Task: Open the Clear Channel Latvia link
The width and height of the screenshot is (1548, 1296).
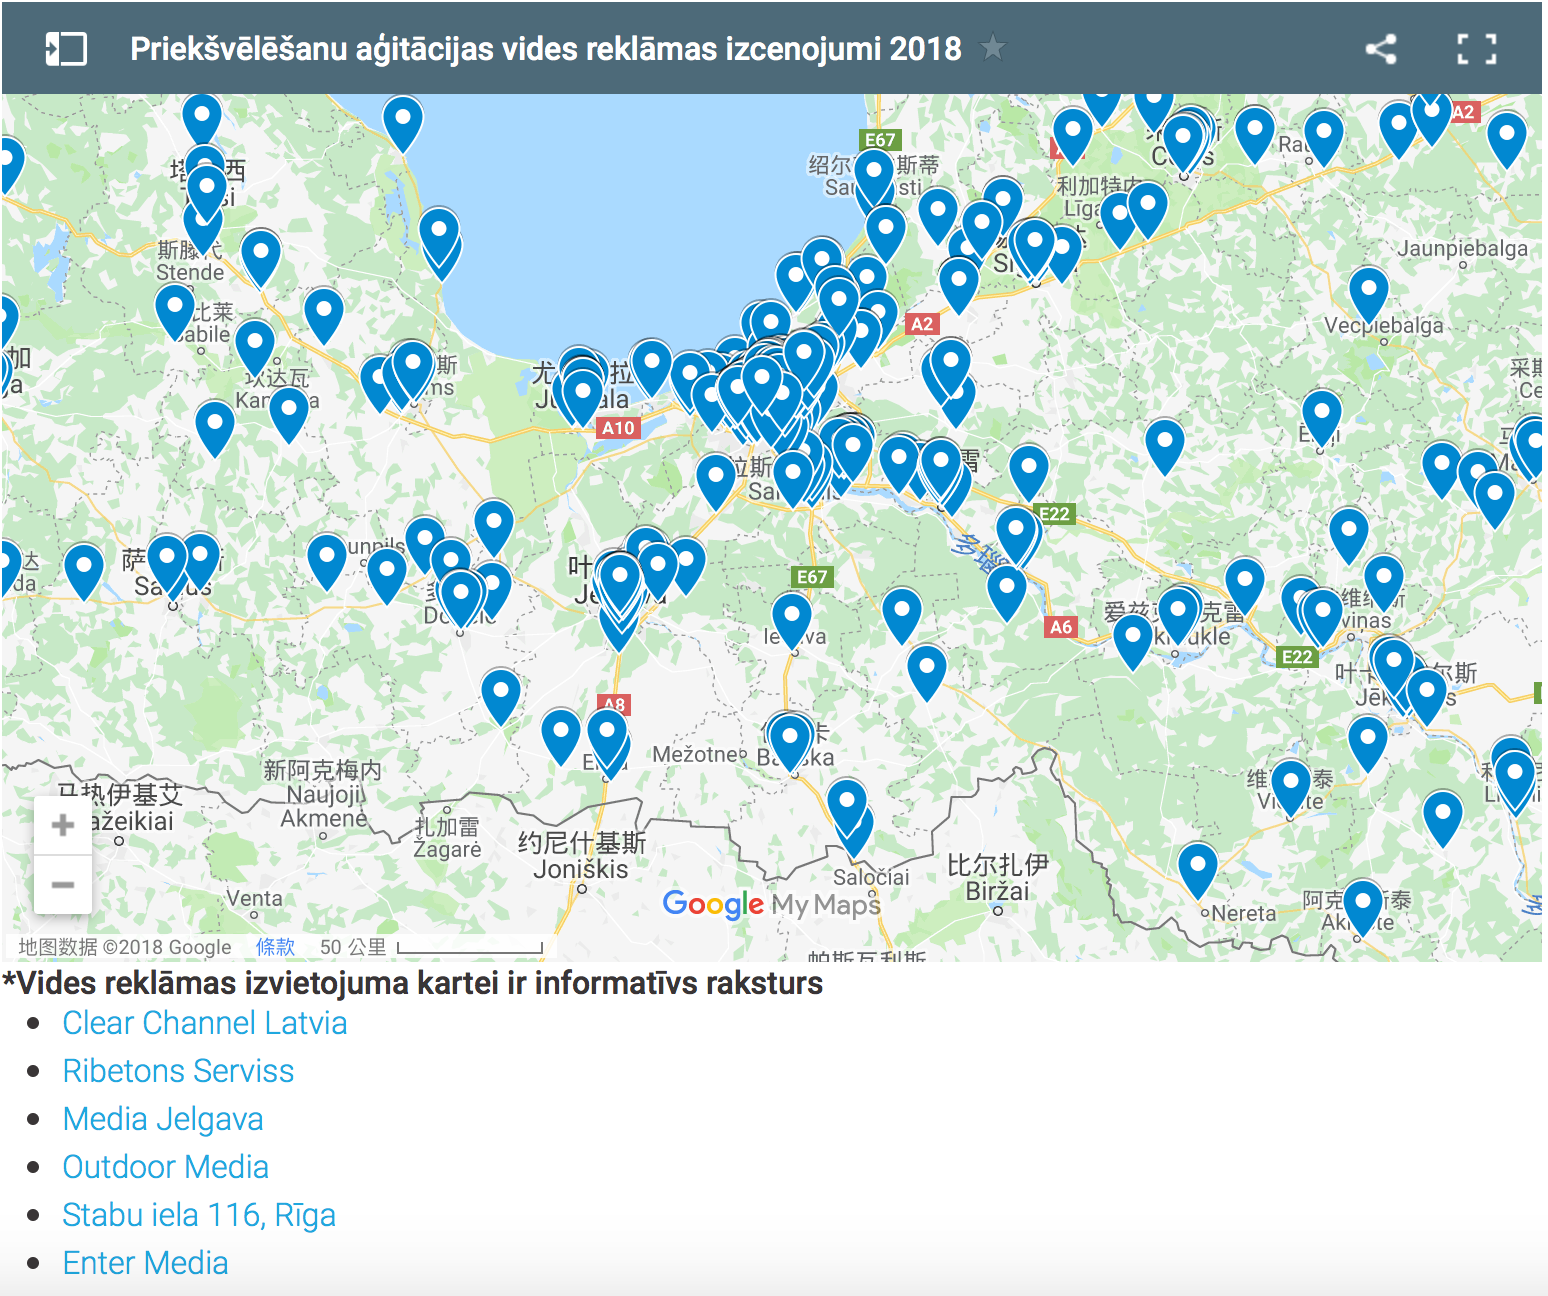Action: point(204,1023)
